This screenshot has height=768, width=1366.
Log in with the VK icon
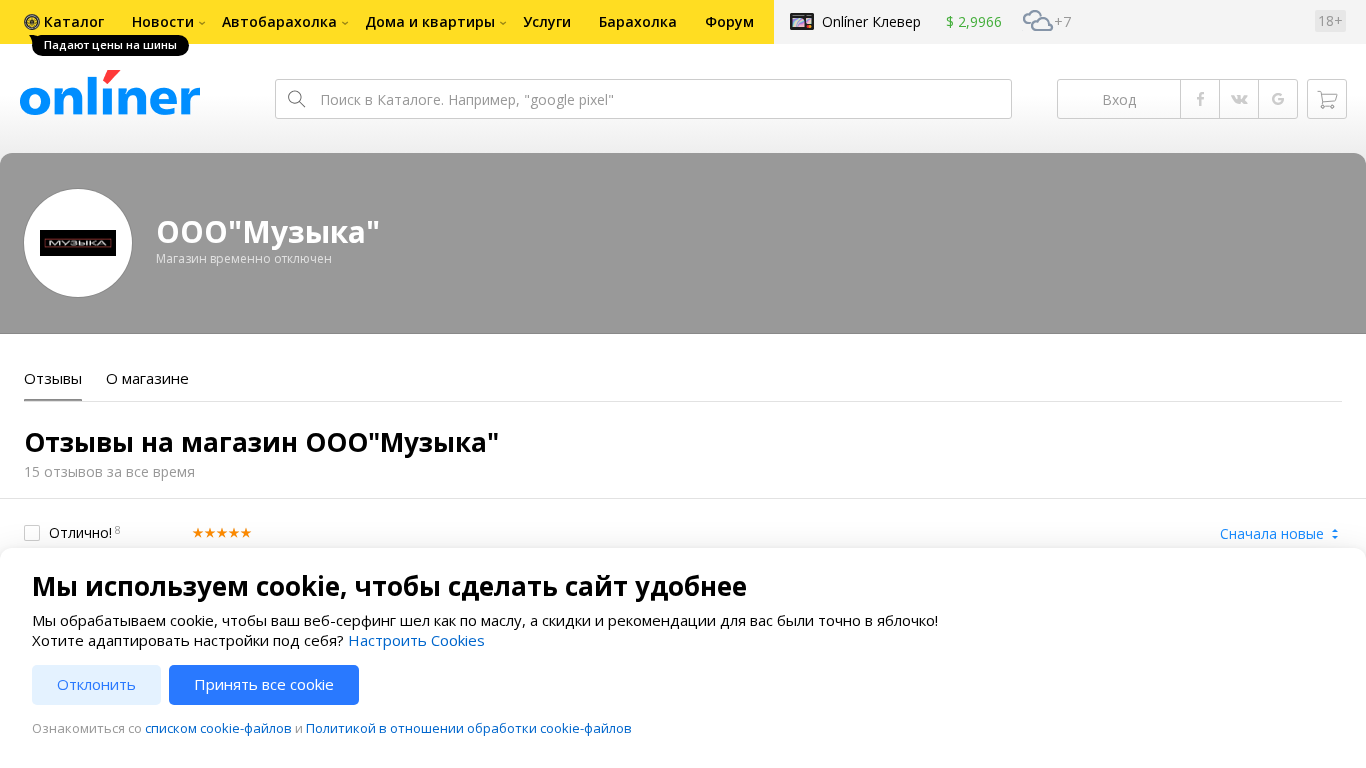coord(1239,99)
